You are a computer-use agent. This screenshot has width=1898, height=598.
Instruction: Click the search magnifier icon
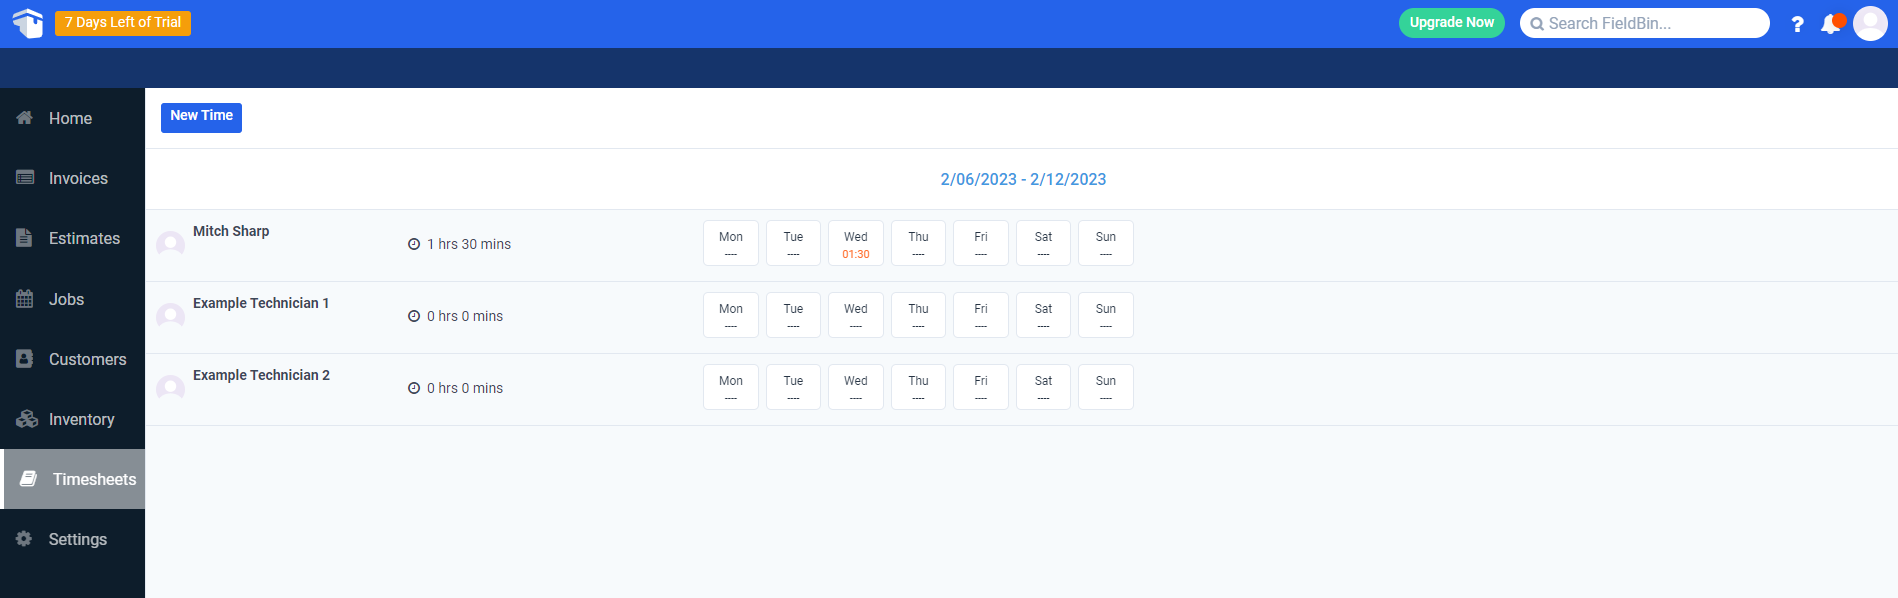click(1537, 24)
